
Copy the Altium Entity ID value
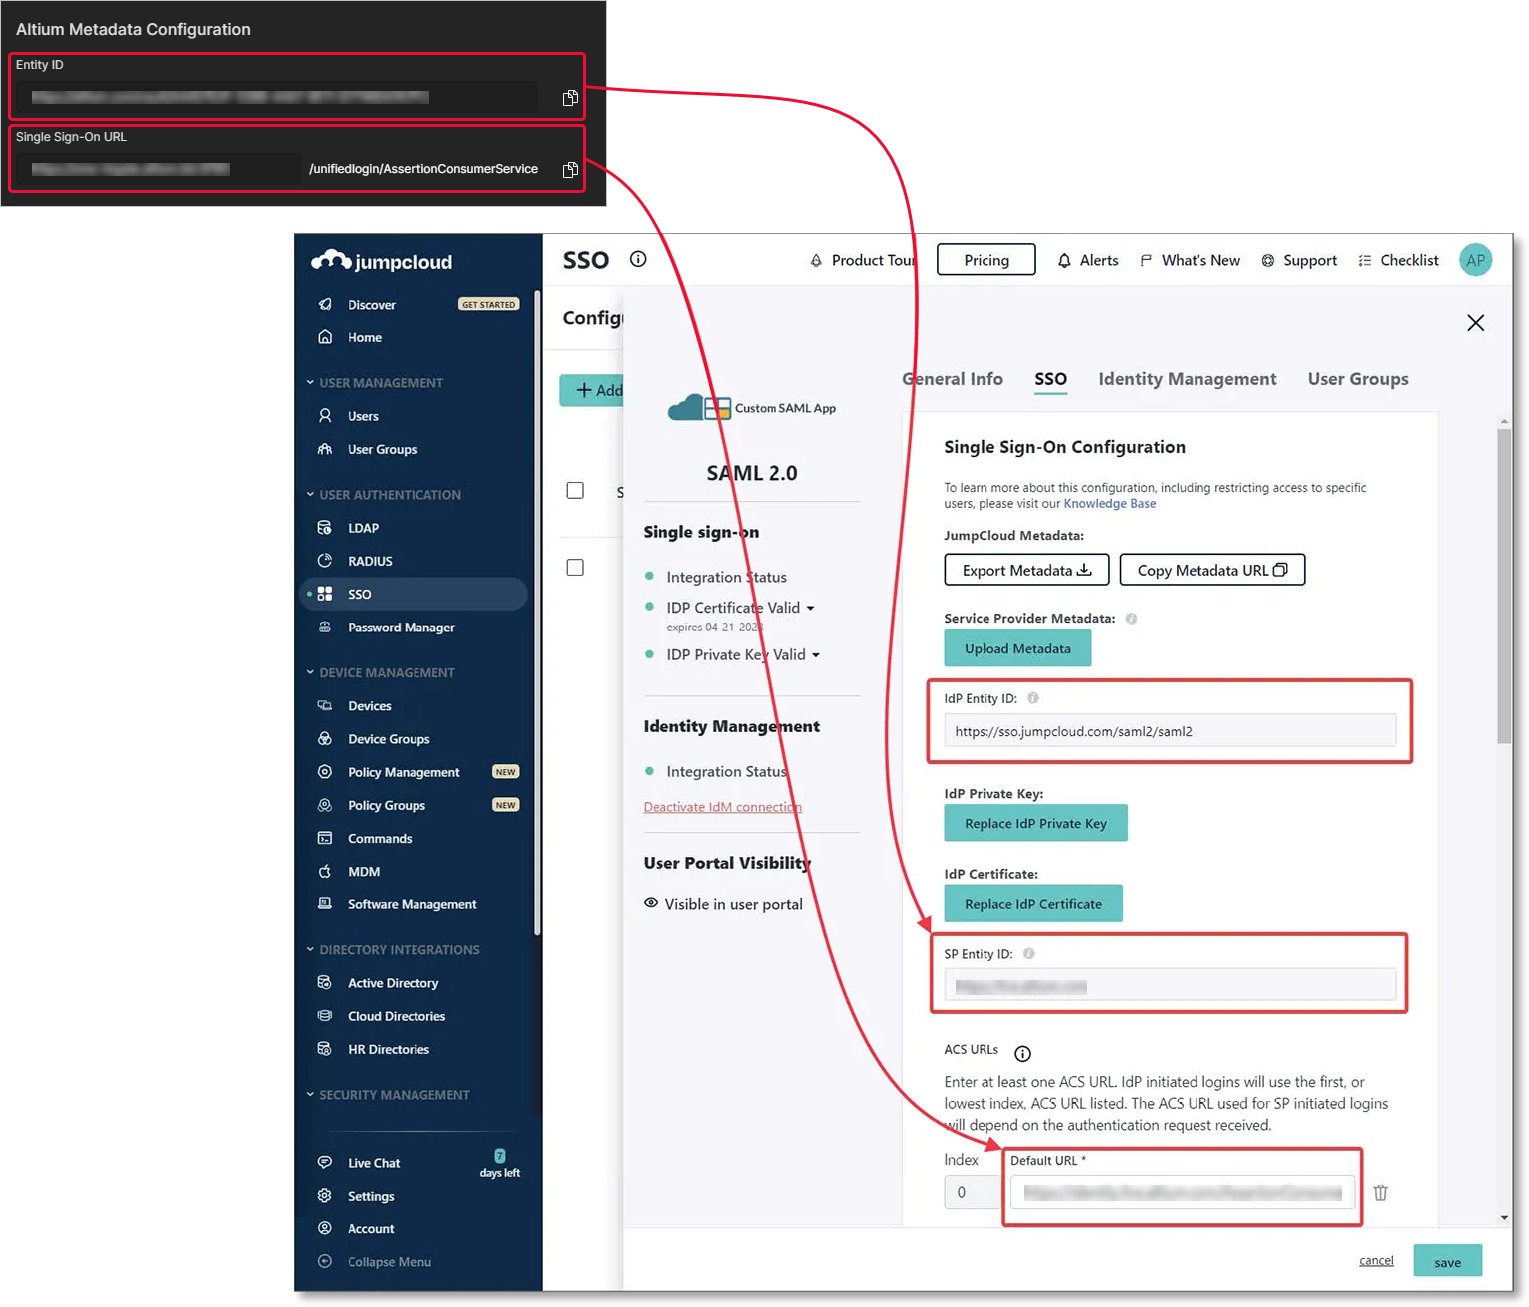click(x=570, y=98)
